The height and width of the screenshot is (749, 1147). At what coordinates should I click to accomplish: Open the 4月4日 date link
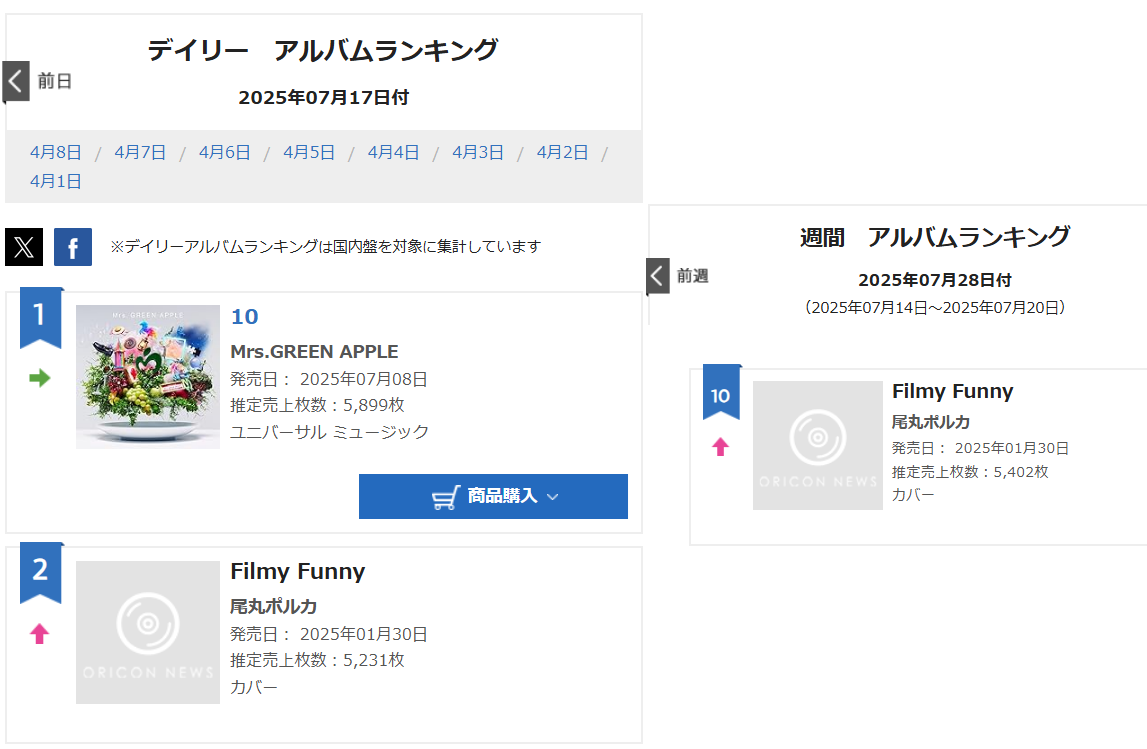click(x=394, y=152)
